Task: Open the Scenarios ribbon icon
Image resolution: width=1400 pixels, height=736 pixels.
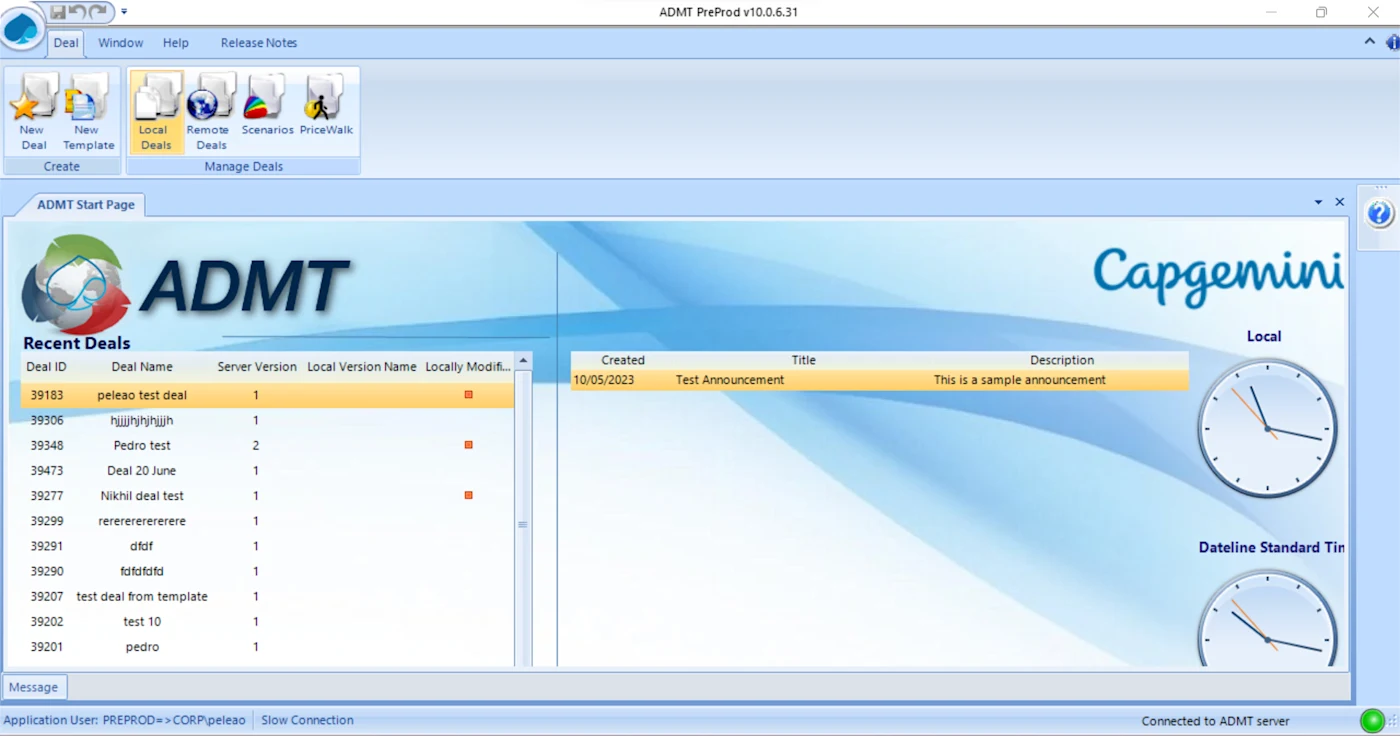Action: tap(267, 104)
